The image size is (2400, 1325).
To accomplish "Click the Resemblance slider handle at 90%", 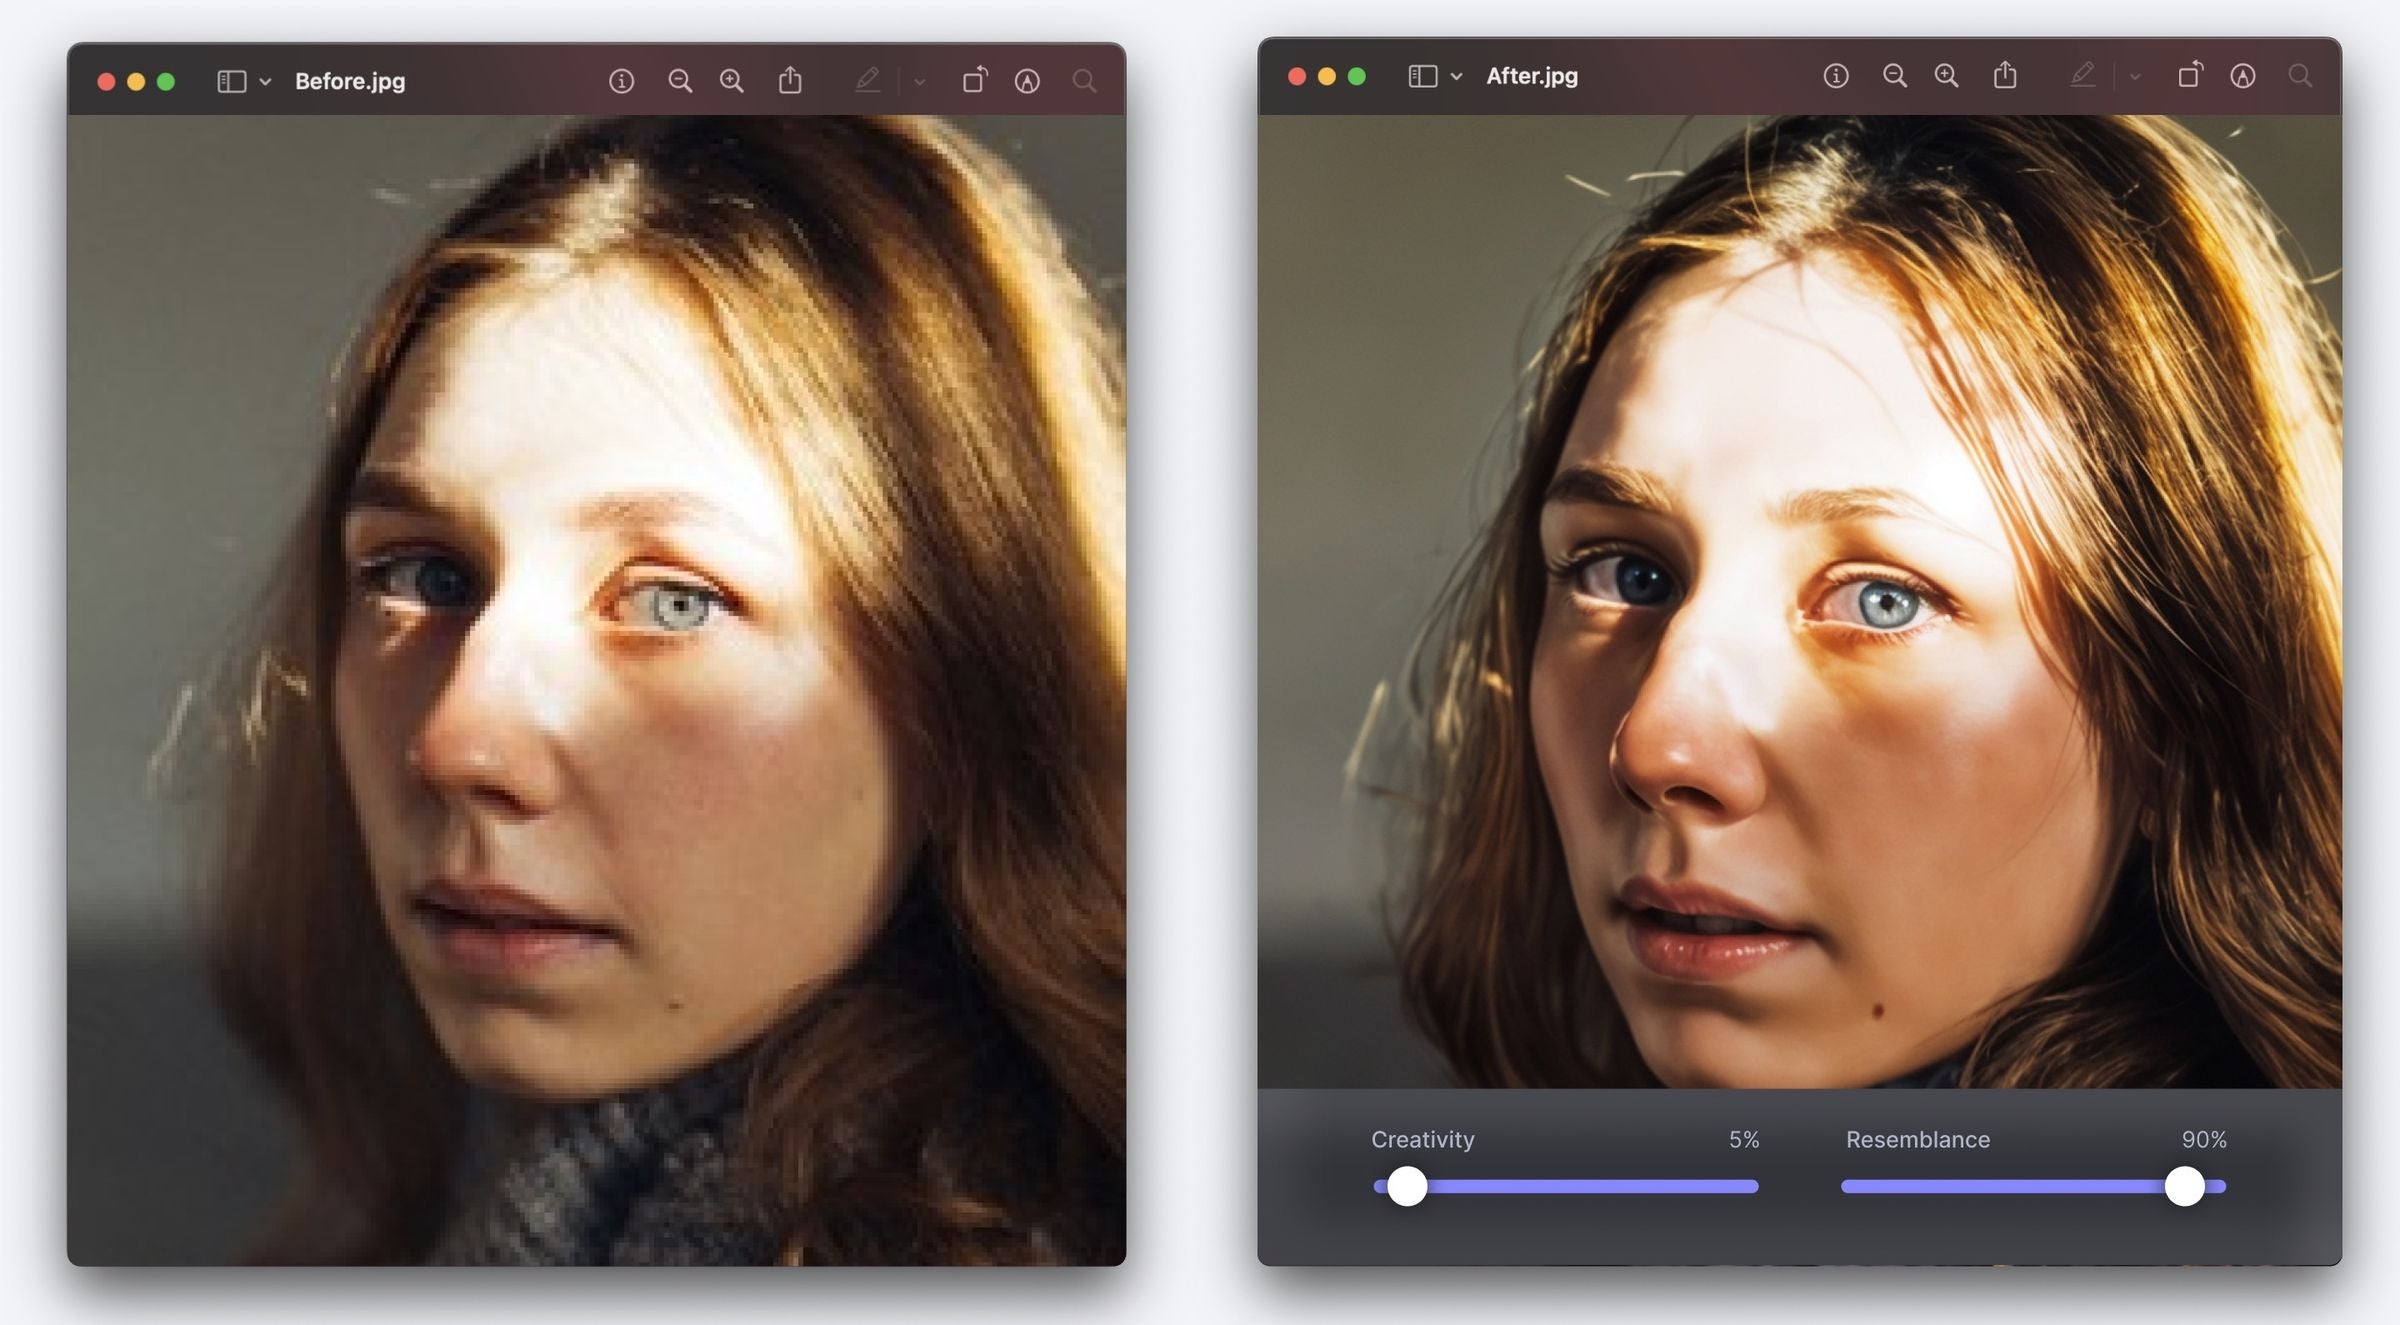I will pyautogui.click(x=2185, y=1186).
